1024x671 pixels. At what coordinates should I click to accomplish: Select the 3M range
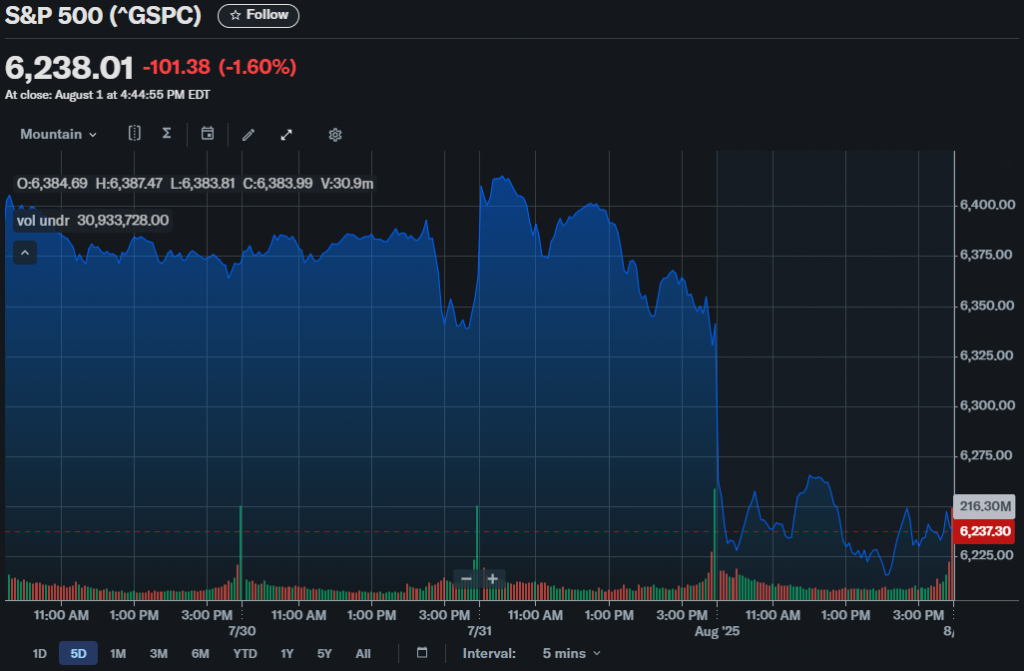[159, 653]
